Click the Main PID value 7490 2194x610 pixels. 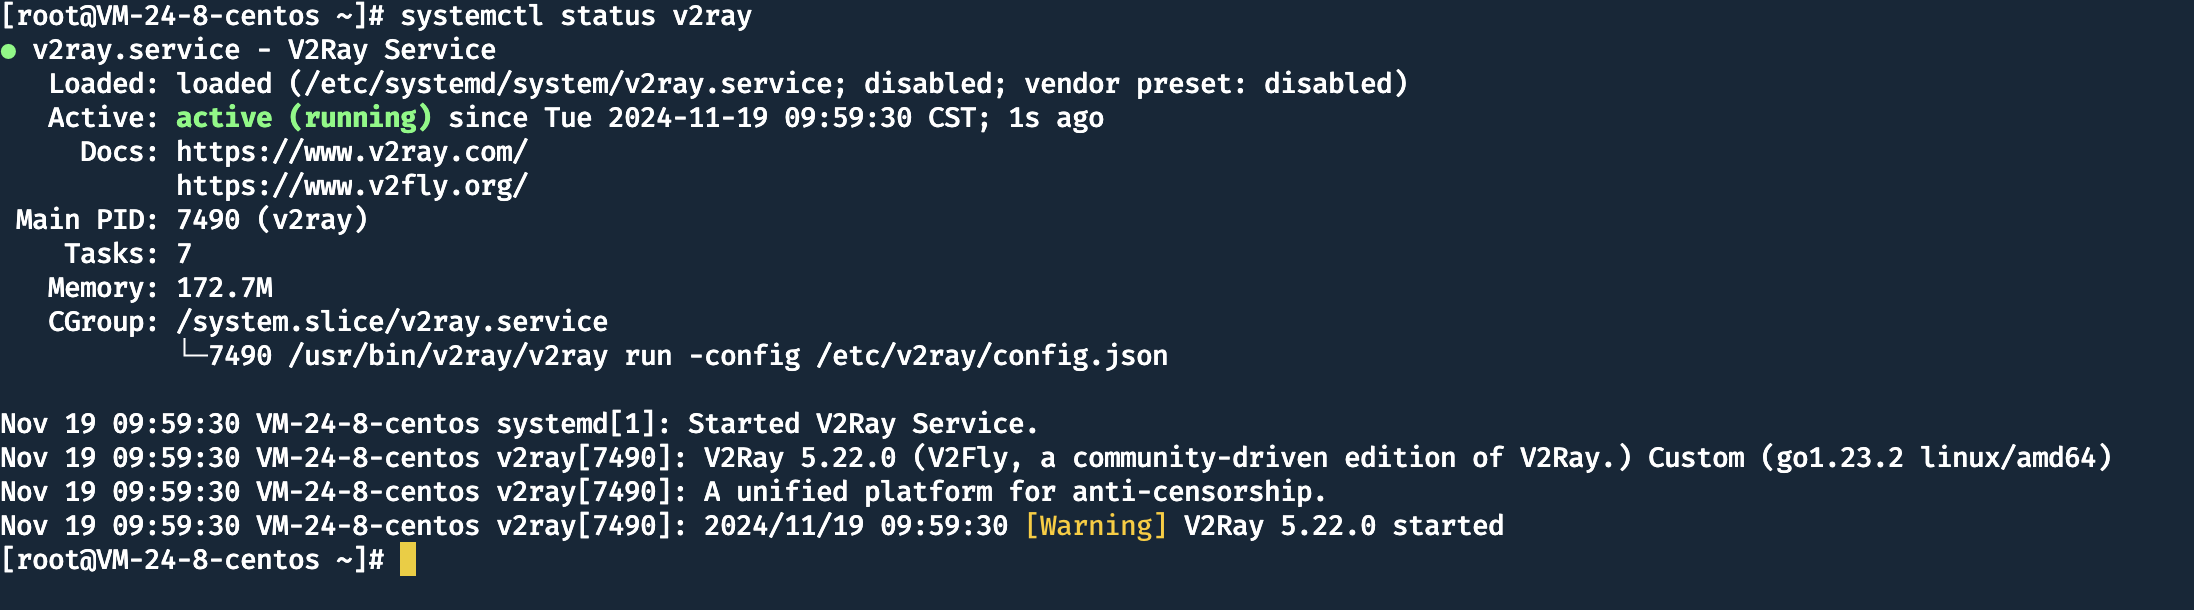click(x=208, y=220)
